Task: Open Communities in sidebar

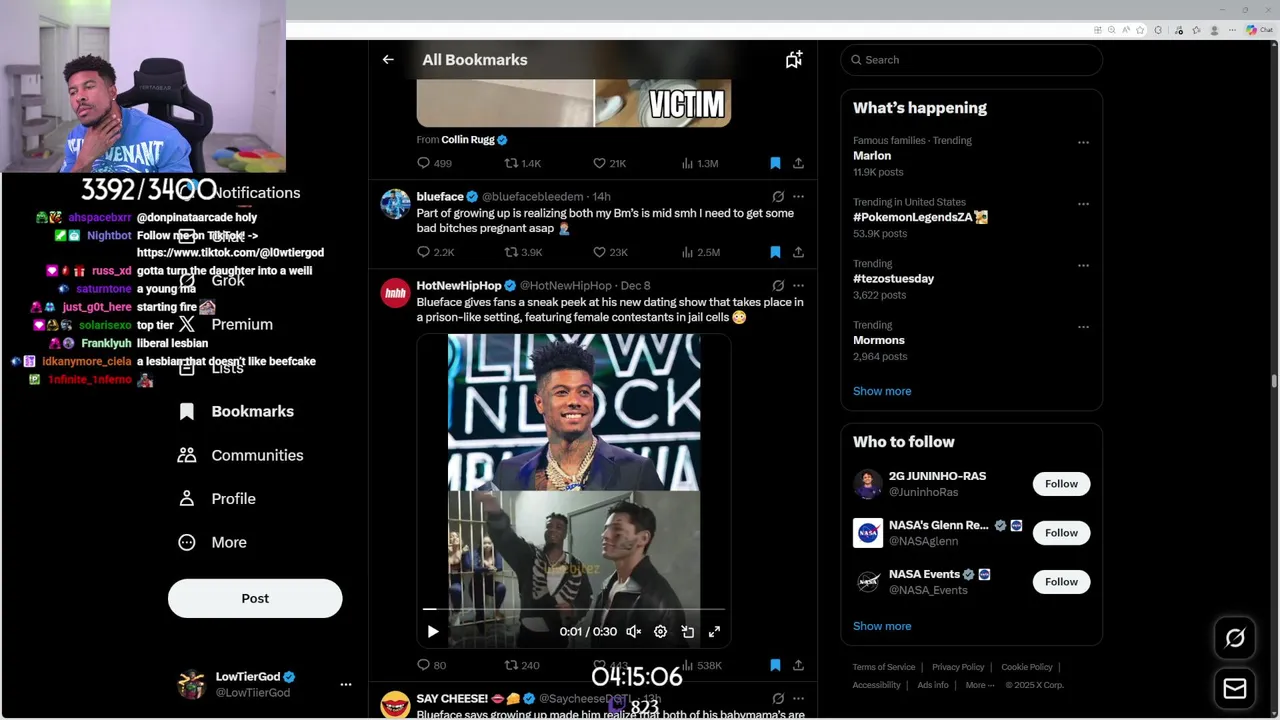Action: 240,455
